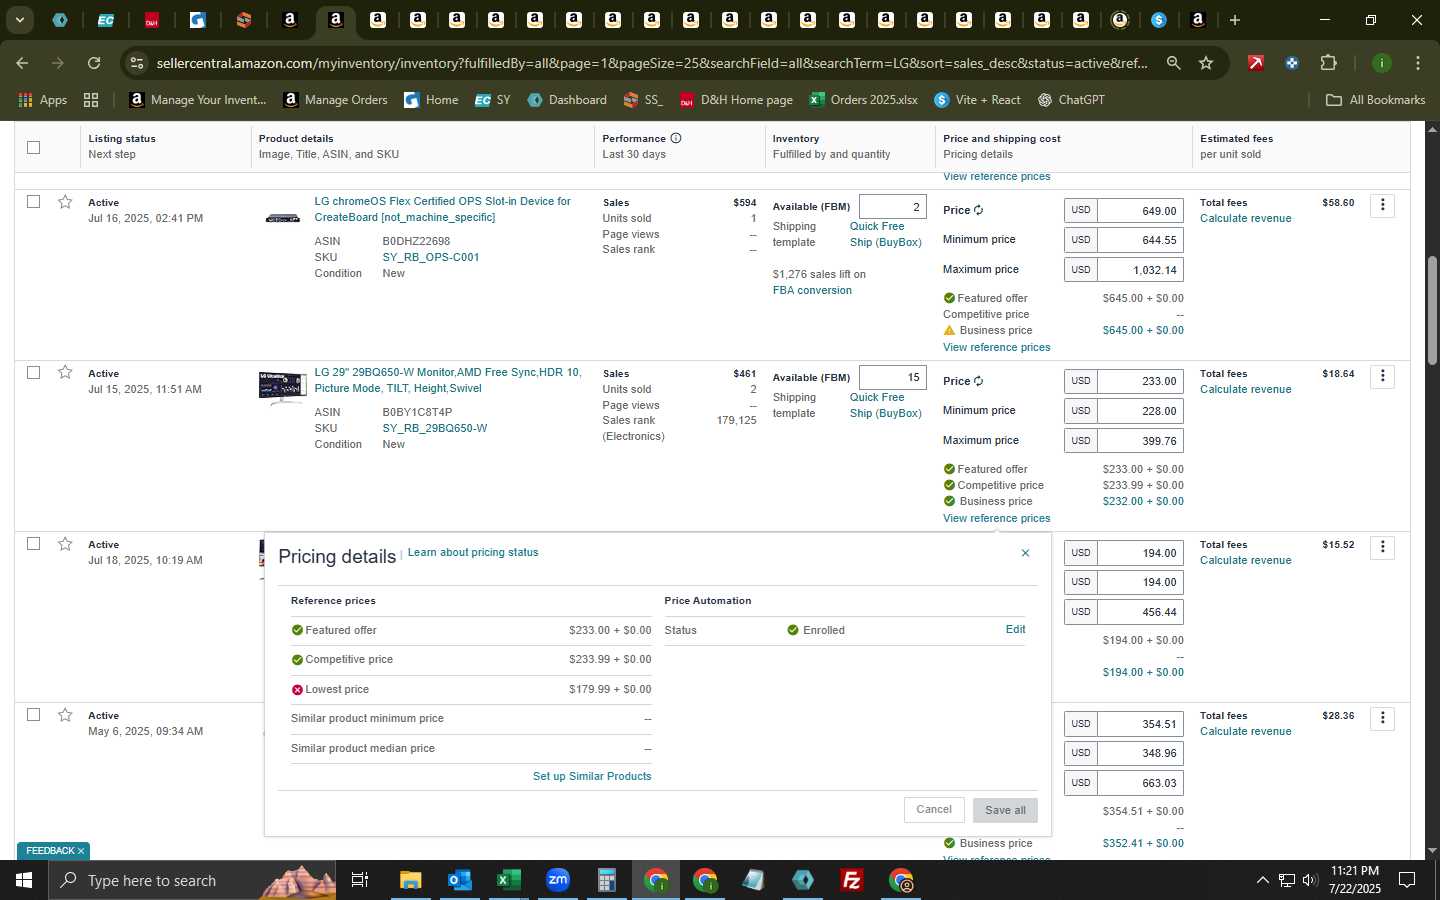Open SKU SY_RB_29BQ650-W link
The height and width of the screenshot is (900, 1440).
434,428
